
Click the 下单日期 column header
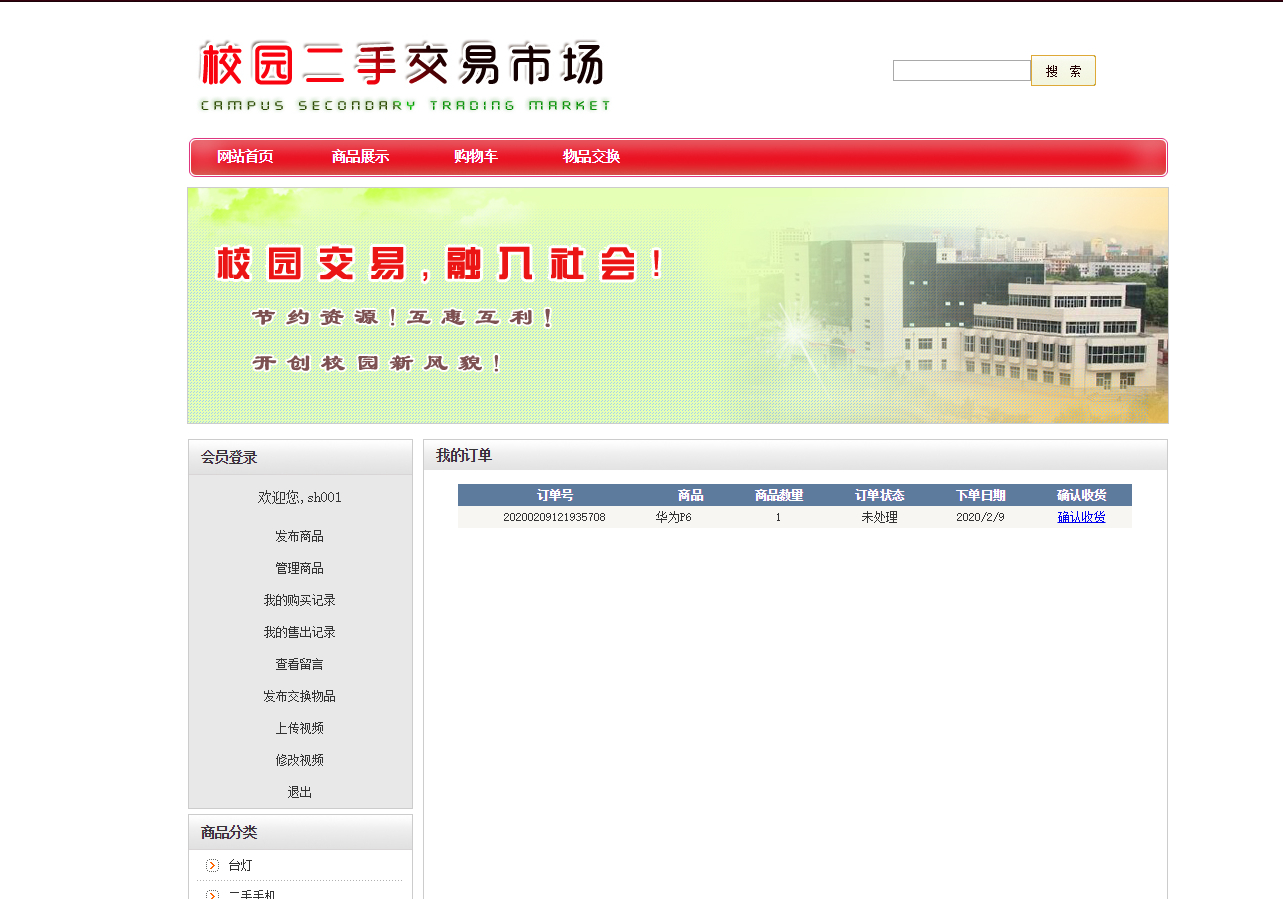coord(980,495)
